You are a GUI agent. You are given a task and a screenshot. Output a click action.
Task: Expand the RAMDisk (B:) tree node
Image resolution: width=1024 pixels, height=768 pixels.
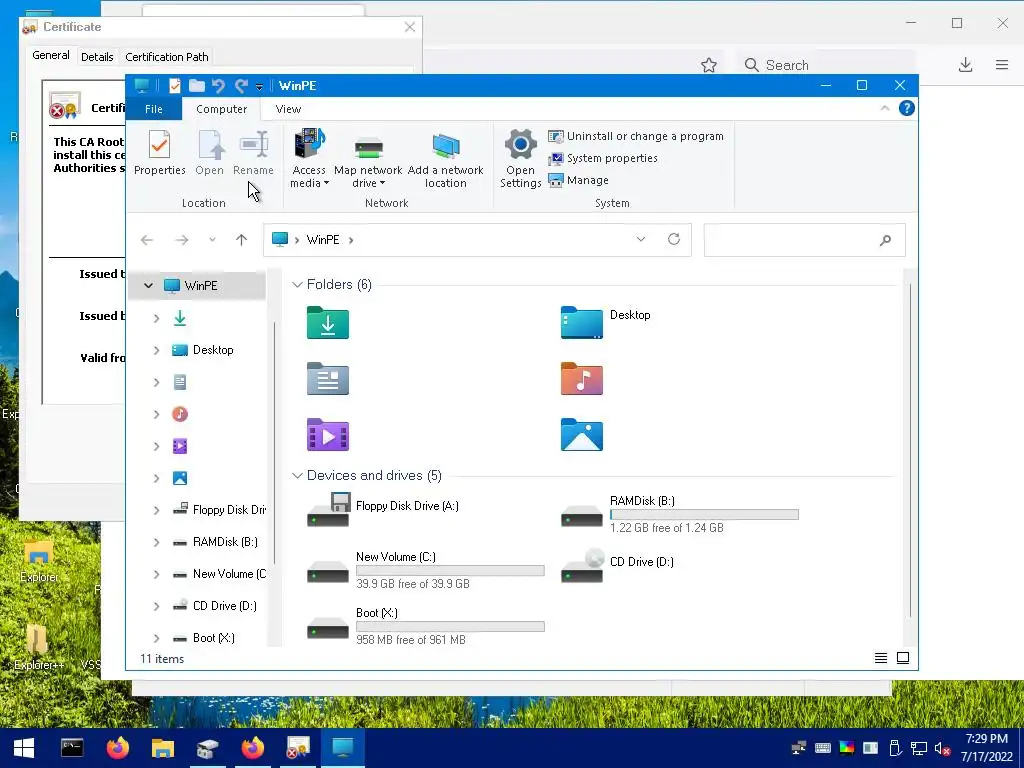point(156,542)
